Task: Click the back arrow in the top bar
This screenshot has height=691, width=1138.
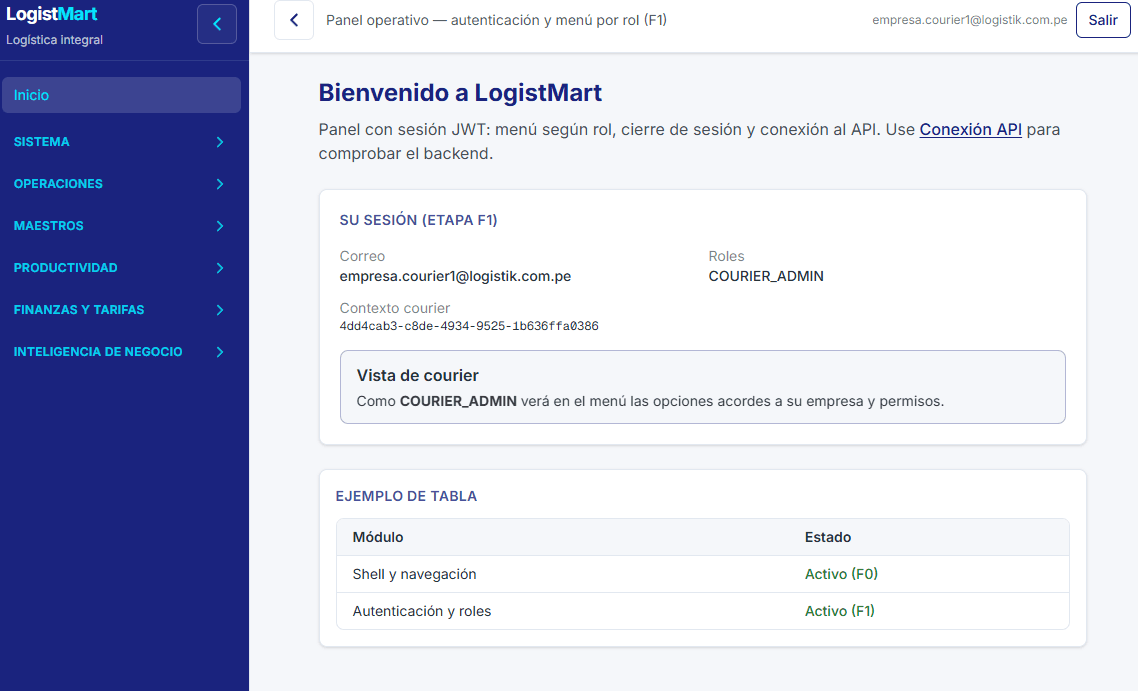Action: point(293,19)
